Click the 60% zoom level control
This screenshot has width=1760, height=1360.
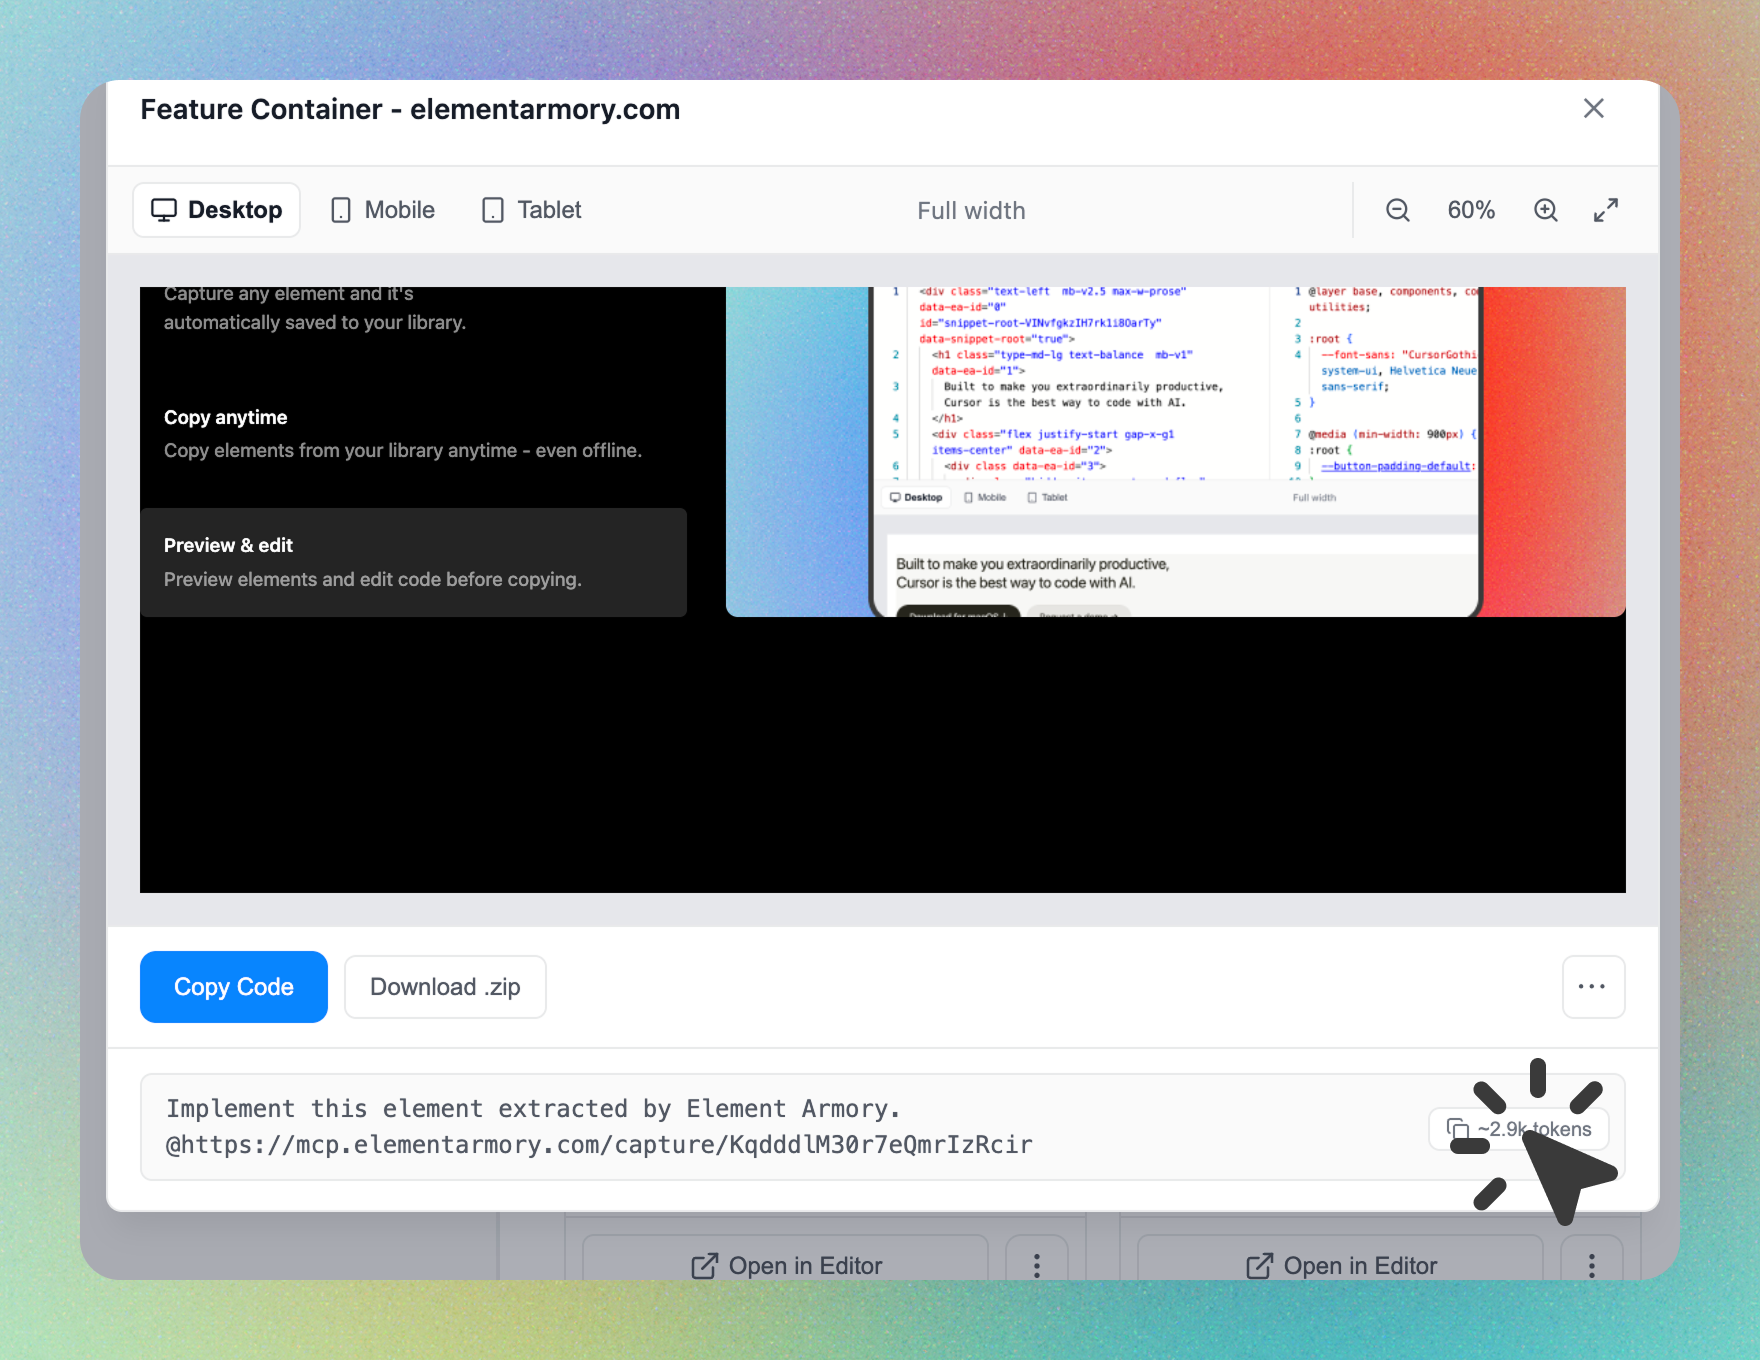[x=1471, y=210]
